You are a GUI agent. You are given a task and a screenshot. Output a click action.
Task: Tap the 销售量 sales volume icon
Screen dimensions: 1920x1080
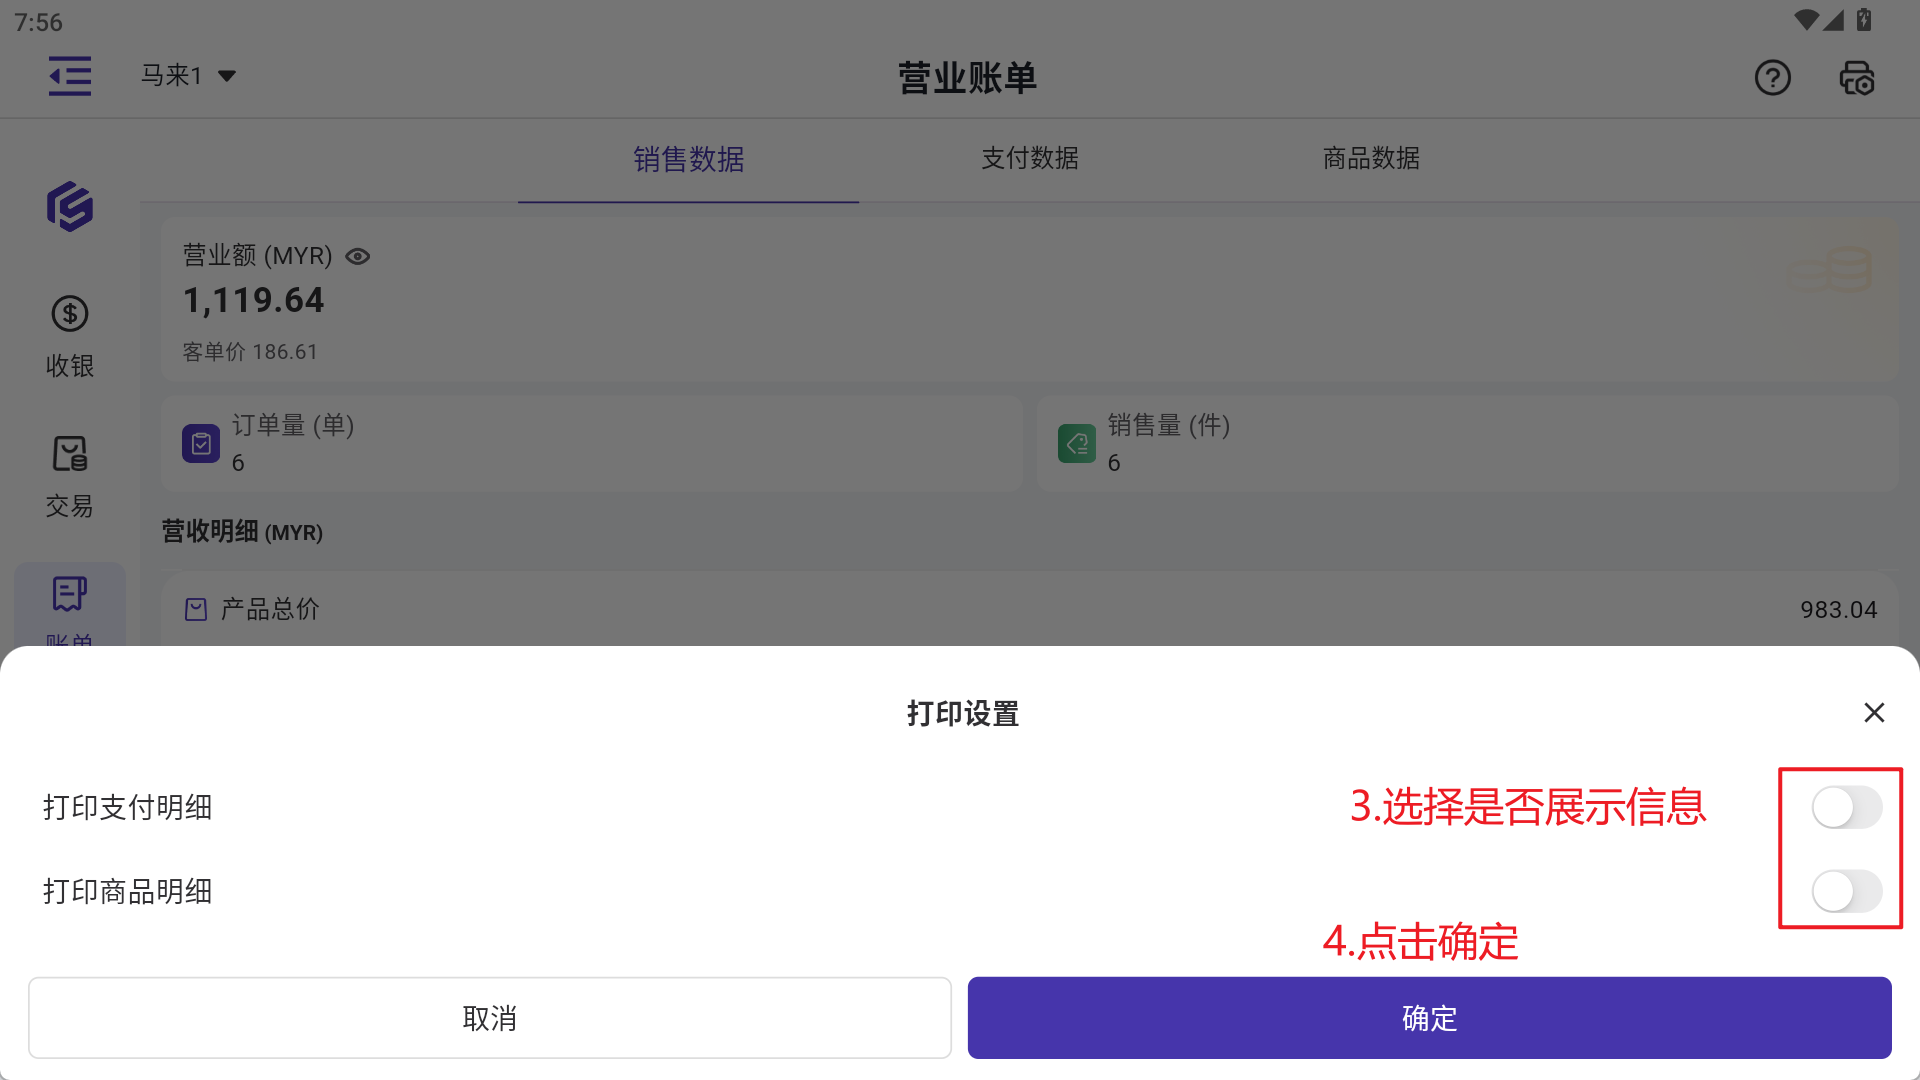coord(1077,443)
